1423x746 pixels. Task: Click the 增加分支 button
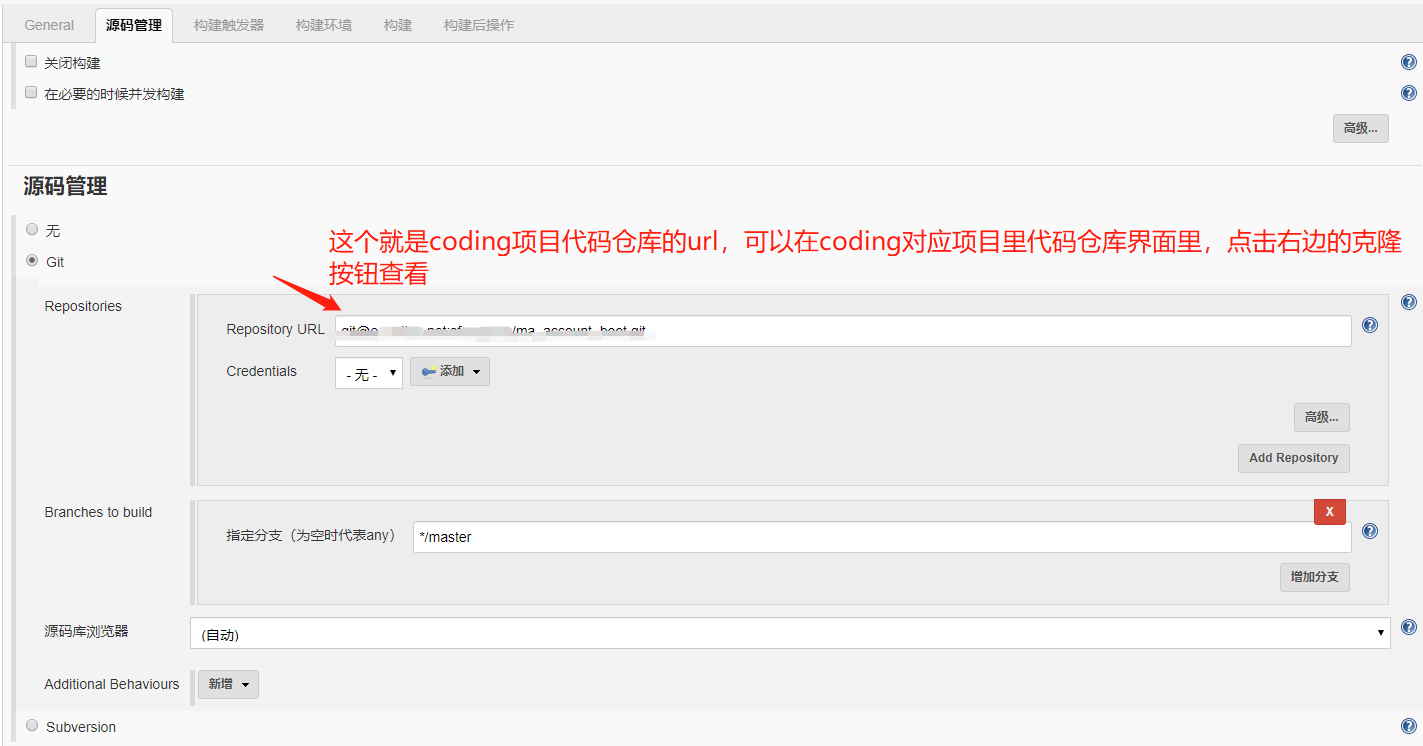click(1314, 577)
